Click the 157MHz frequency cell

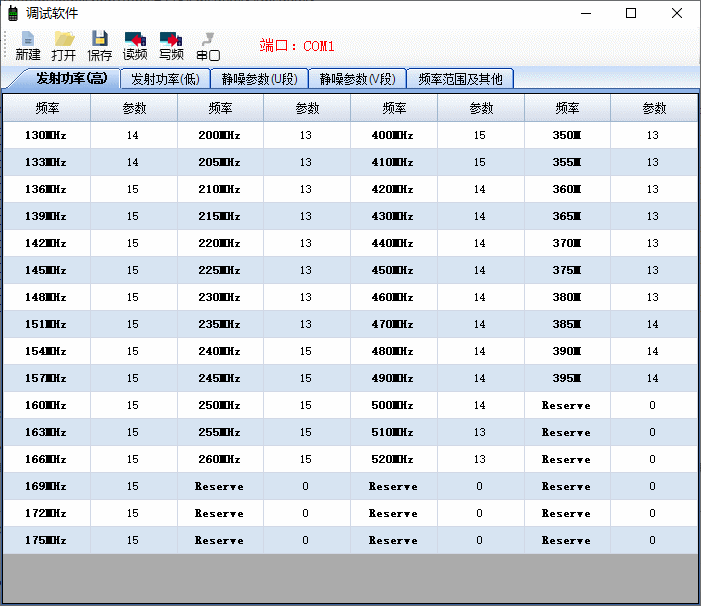(x=47, y=378)
